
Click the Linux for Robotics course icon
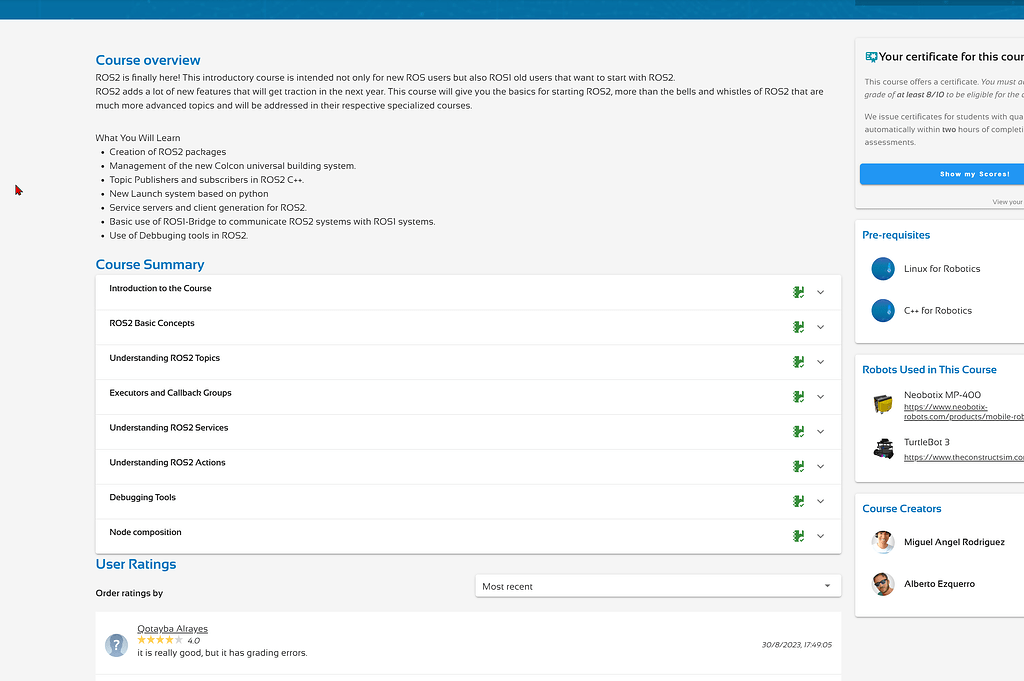[x=882, y=269]
